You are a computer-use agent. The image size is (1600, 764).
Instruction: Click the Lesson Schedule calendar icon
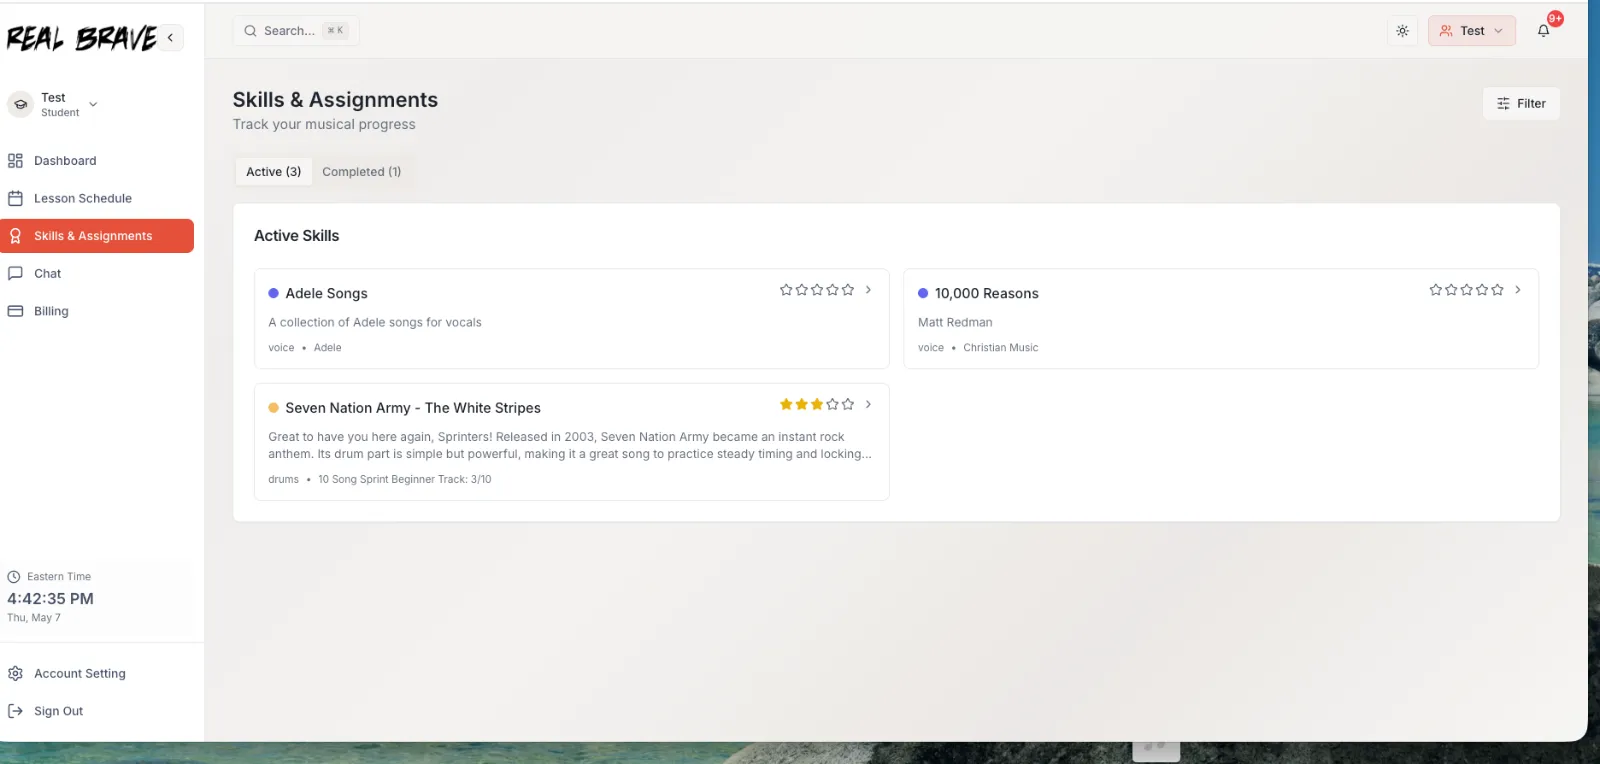tap(15, 198)
